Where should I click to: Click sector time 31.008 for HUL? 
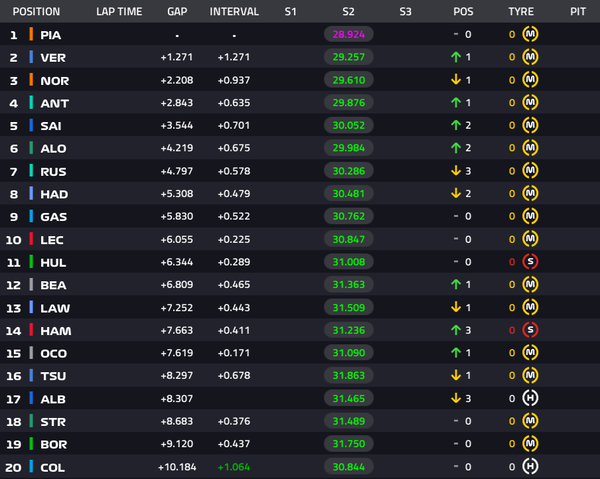tap(349, 262)
